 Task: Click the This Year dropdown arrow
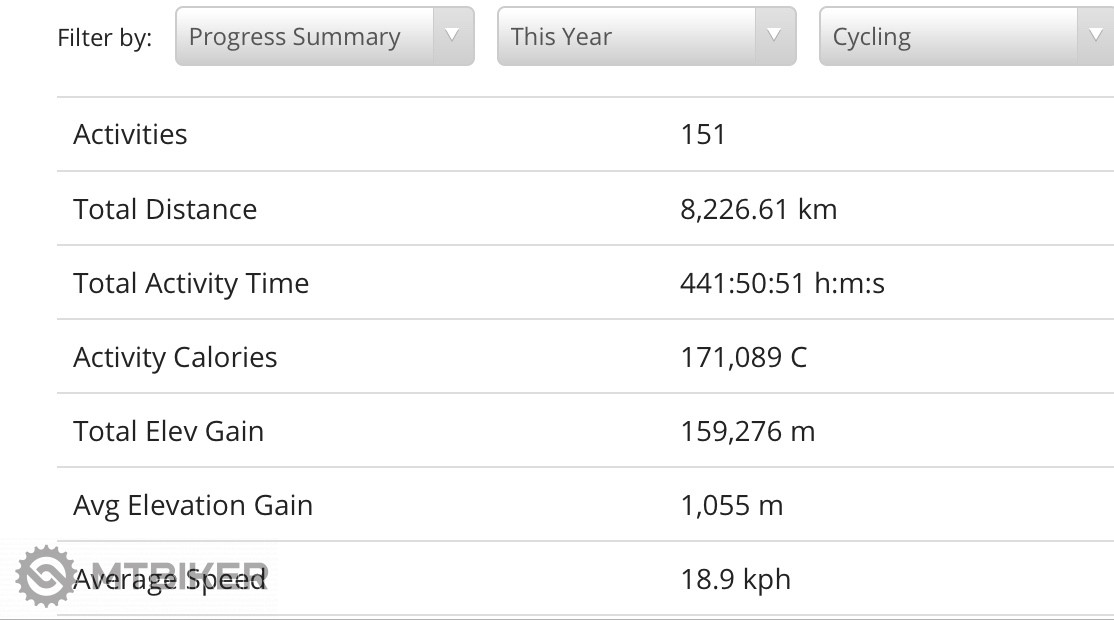tap(774, 36)
